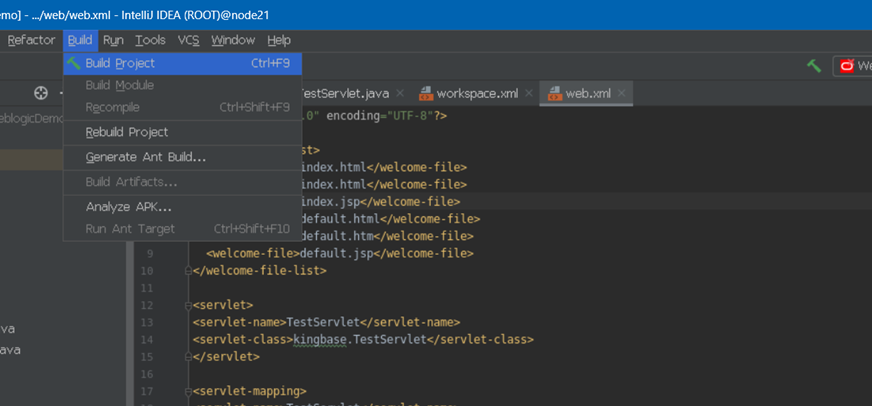
Task: Collapse the servlet-mapping element fold marker
Action: [187, 391]
